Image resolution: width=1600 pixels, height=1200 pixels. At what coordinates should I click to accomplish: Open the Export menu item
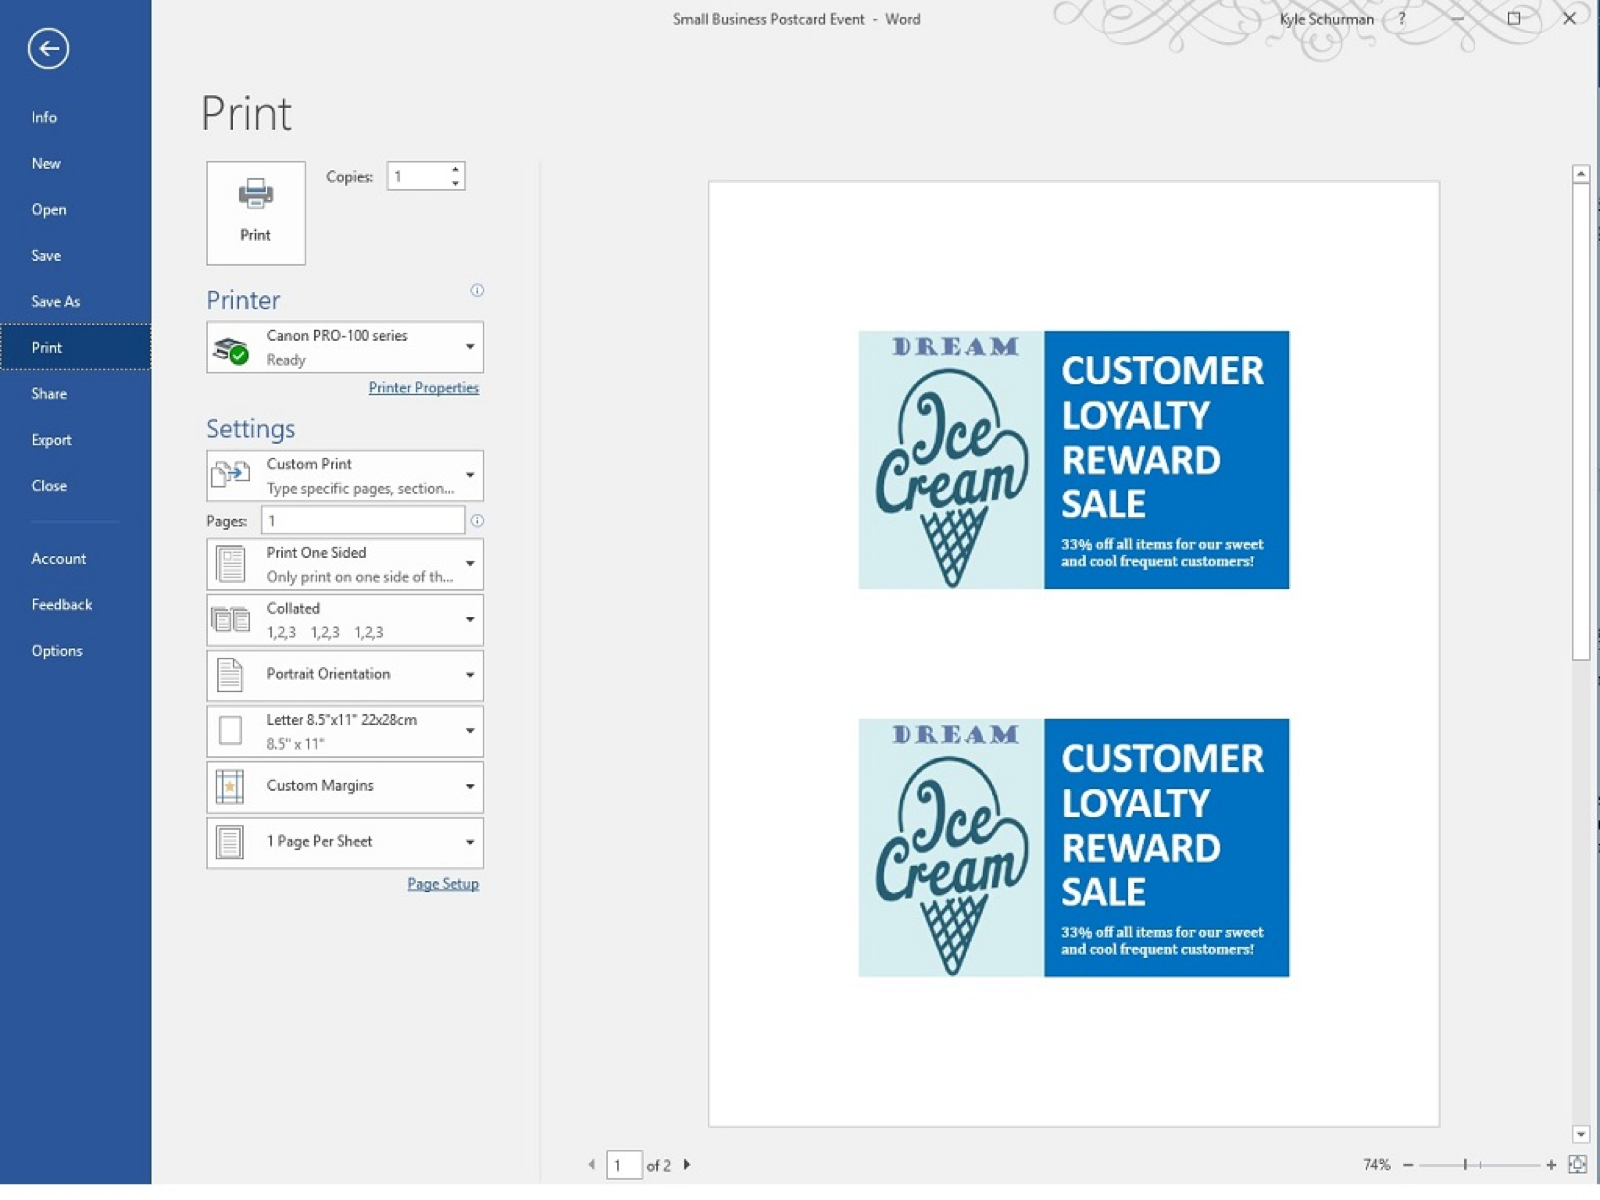51,440
